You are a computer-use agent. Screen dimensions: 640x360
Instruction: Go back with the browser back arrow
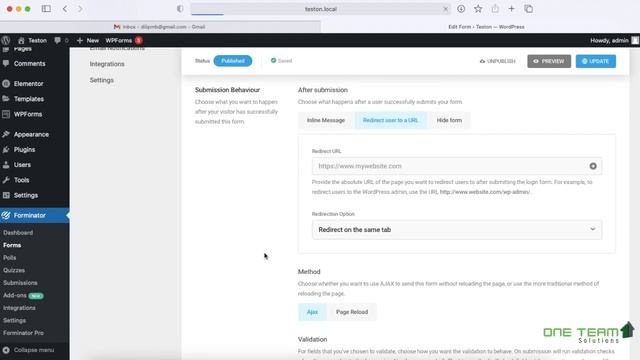point(65,9)
